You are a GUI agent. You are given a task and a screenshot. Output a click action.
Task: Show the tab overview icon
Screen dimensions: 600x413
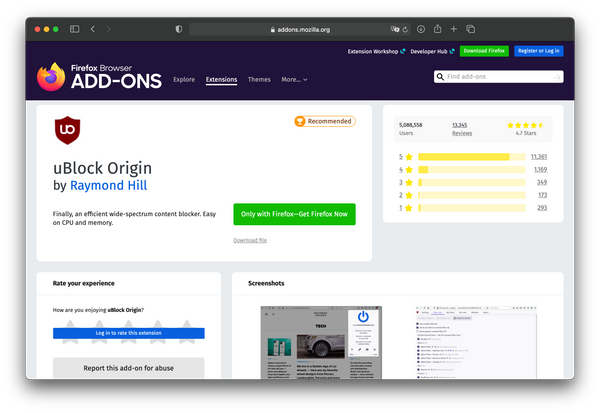point(471,29)
